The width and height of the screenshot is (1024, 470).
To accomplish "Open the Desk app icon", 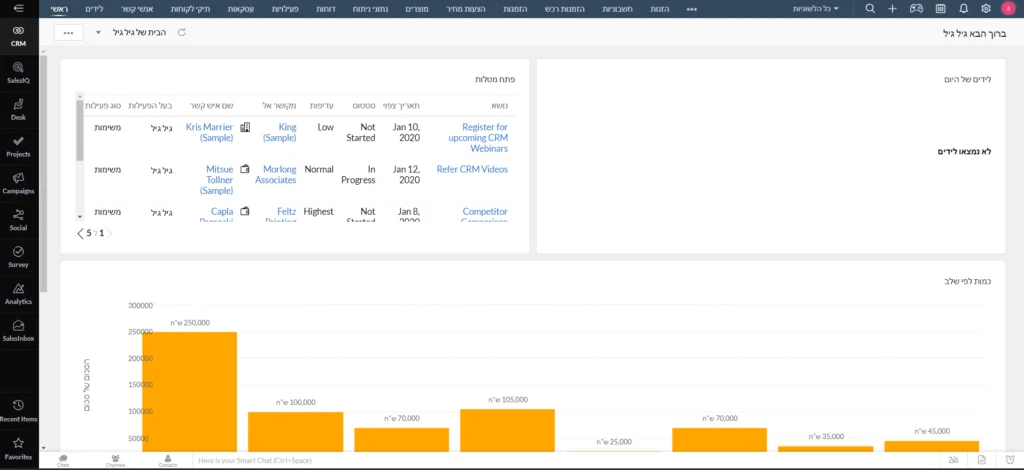I will (x=18, y=109).
